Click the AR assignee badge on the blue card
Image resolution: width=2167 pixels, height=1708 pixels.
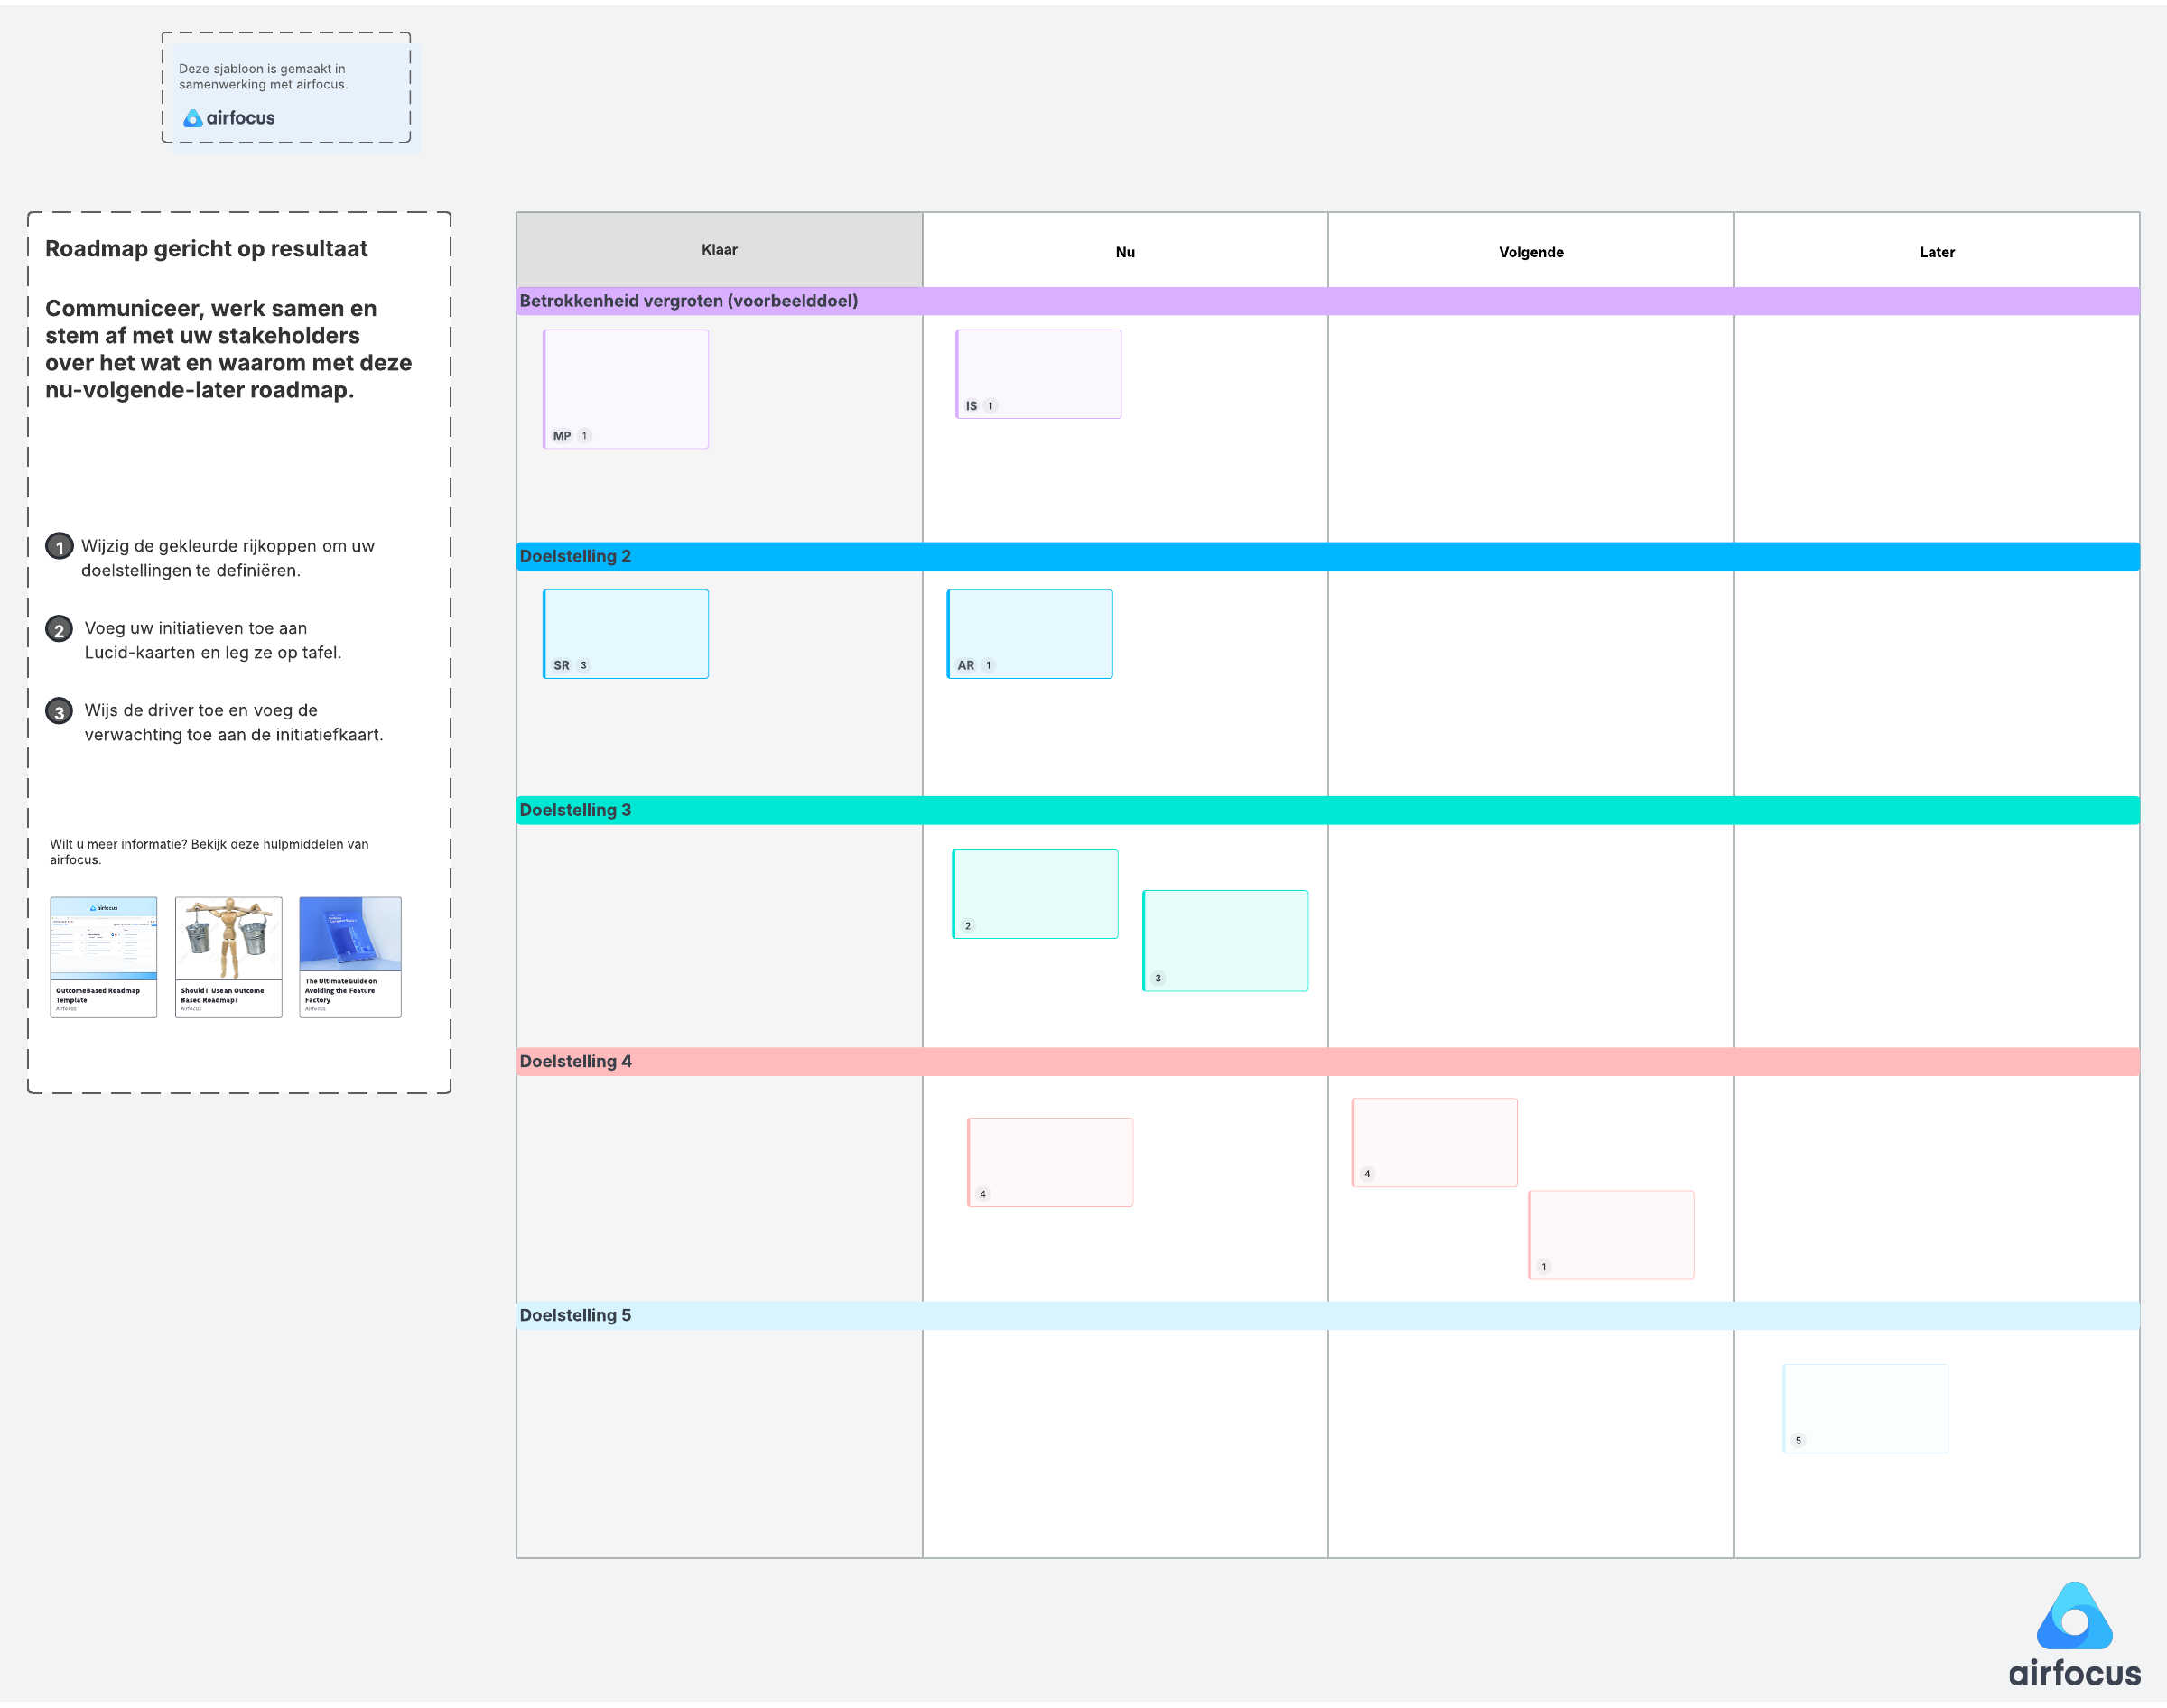coord(965,665)
